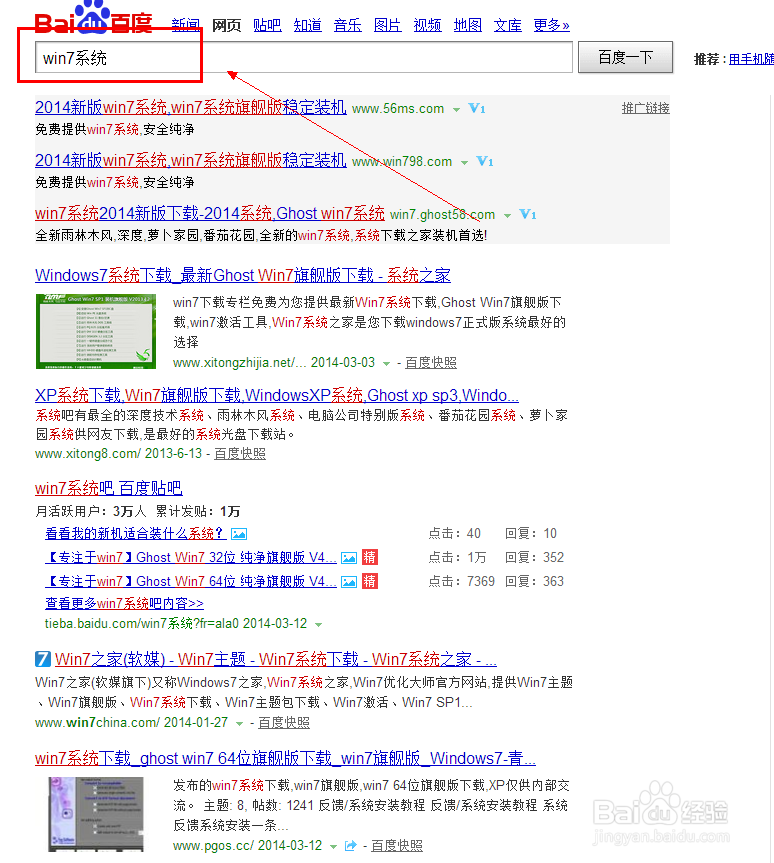Image resolution: width=774 pixels, height=863 pixels.
Task: Expand dropdown arrow after www.pgos.cc 2014-03-12
Action: pos(334,846)
